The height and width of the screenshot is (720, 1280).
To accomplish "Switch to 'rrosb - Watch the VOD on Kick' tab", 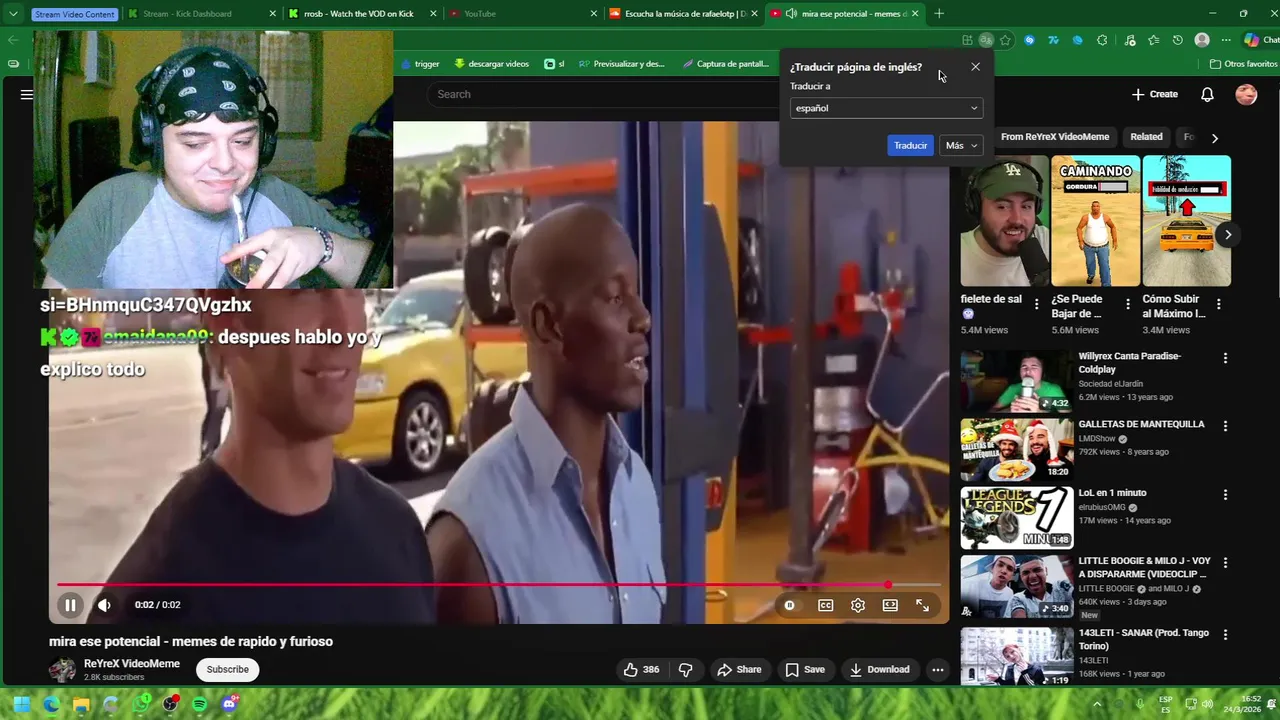I will (x=362, y=14).
